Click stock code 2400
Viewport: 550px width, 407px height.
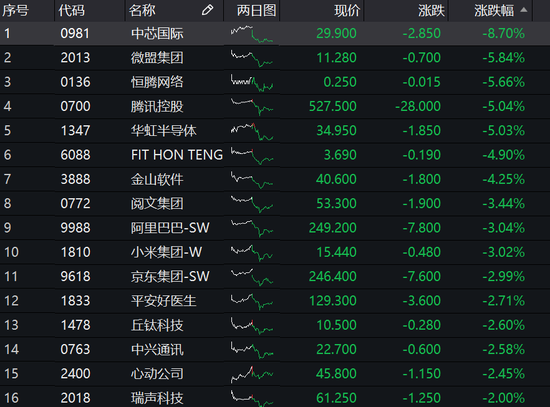[75, 374]
